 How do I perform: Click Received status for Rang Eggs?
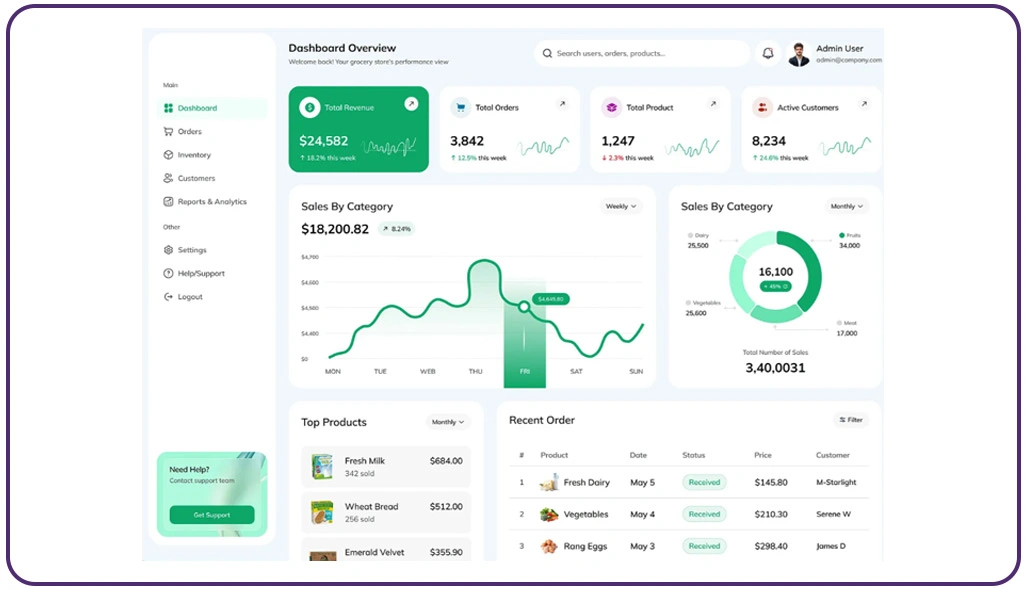pos(704,546)
